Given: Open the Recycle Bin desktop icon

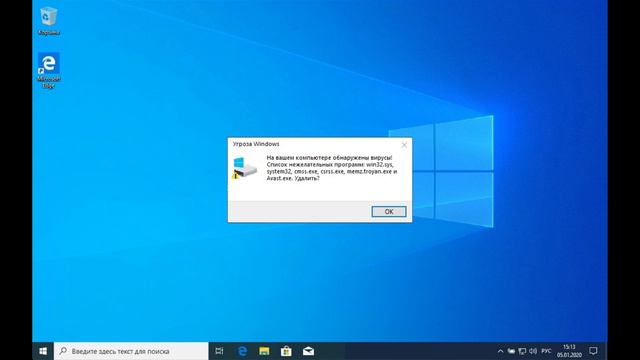Looking at the screenshot, I should pos(49,21).
